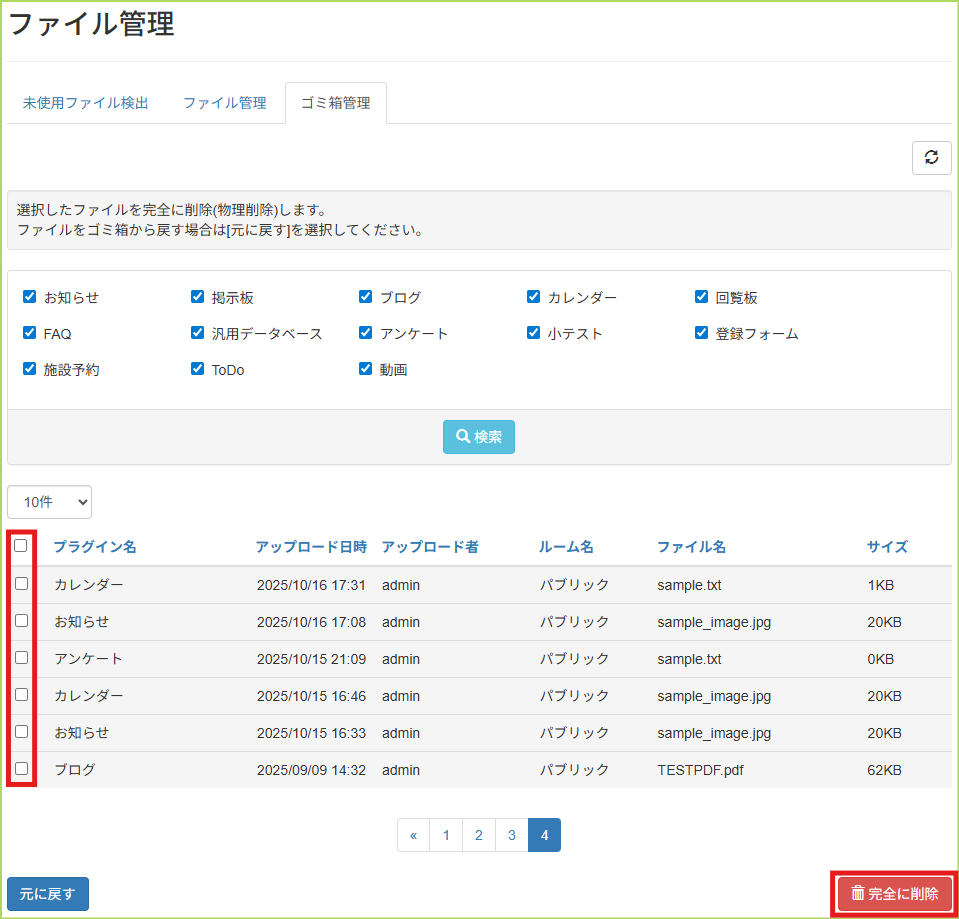Viewport: 959px width, 919px height.
Task: Jump to page 1 in pagination
Action: point(446,835)
